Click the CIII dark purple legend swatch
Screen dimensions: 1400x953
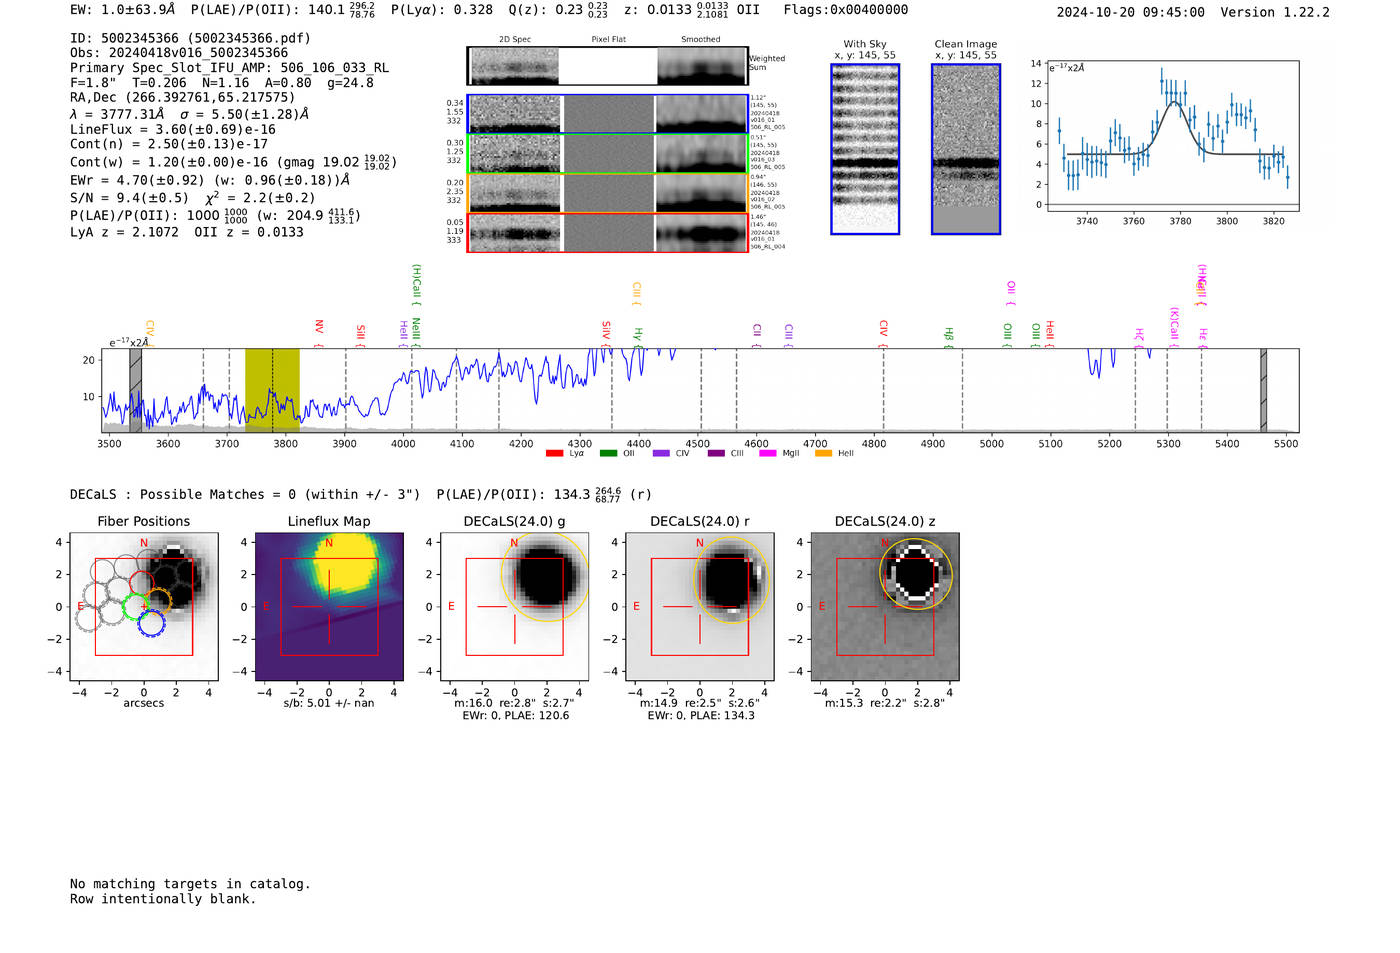click(x=716, y=453)
